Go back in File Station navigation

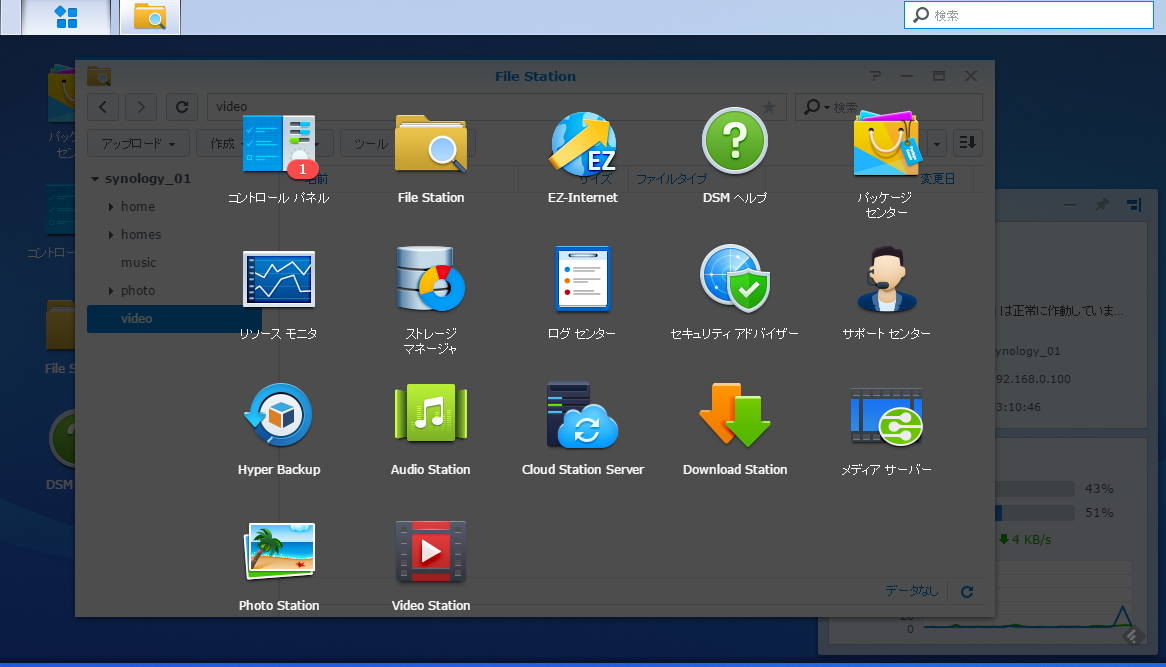click(x=103, y=107)
